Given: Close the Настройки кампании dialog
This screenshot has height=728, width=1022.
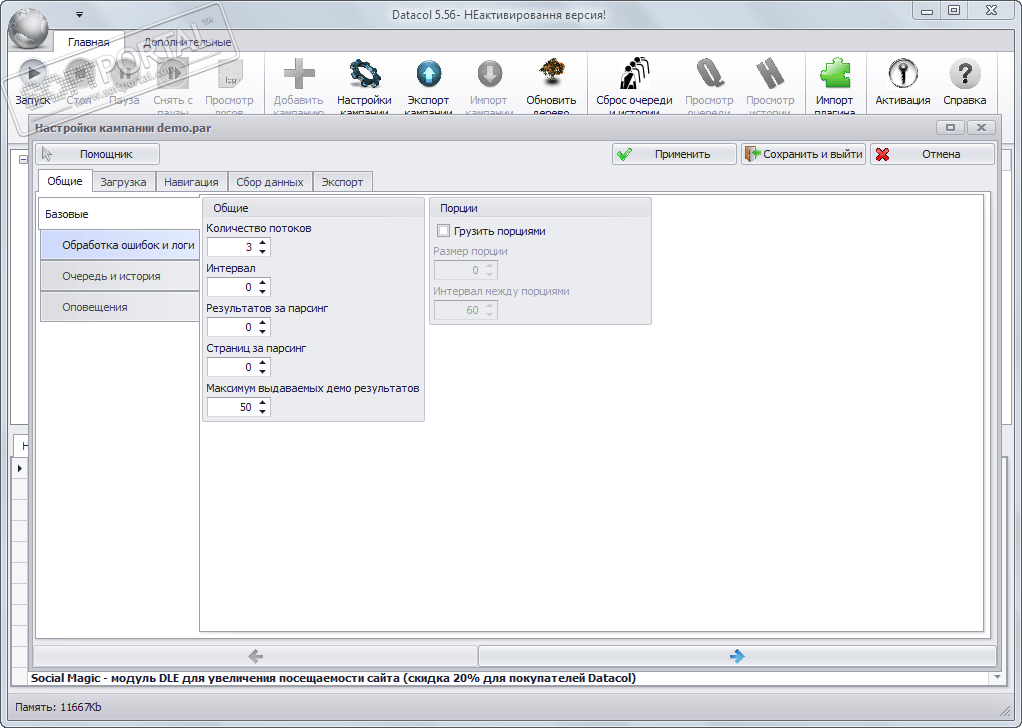Looking at the screenshot, I should click(x=981, y=128).
